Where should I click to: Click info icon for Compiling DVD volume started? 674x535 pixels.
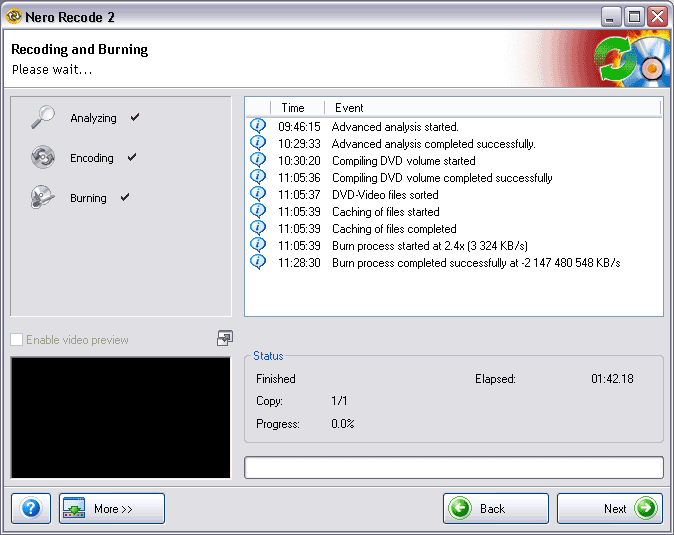(x=258, y=160)
